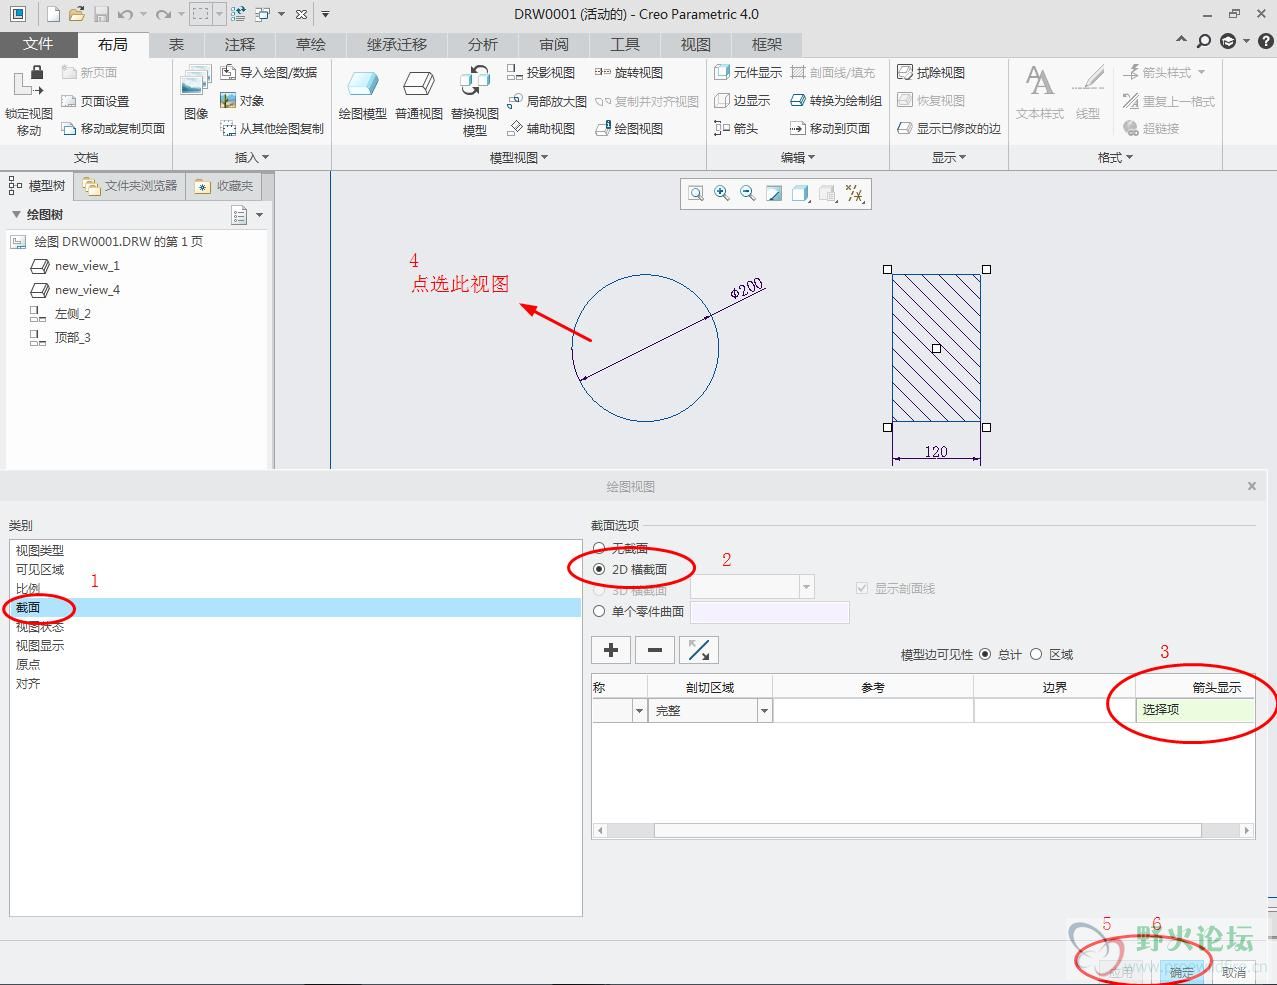Insert a Revolved View (旋转视图)
This screenshot has height=985, width=1277.
629,73
